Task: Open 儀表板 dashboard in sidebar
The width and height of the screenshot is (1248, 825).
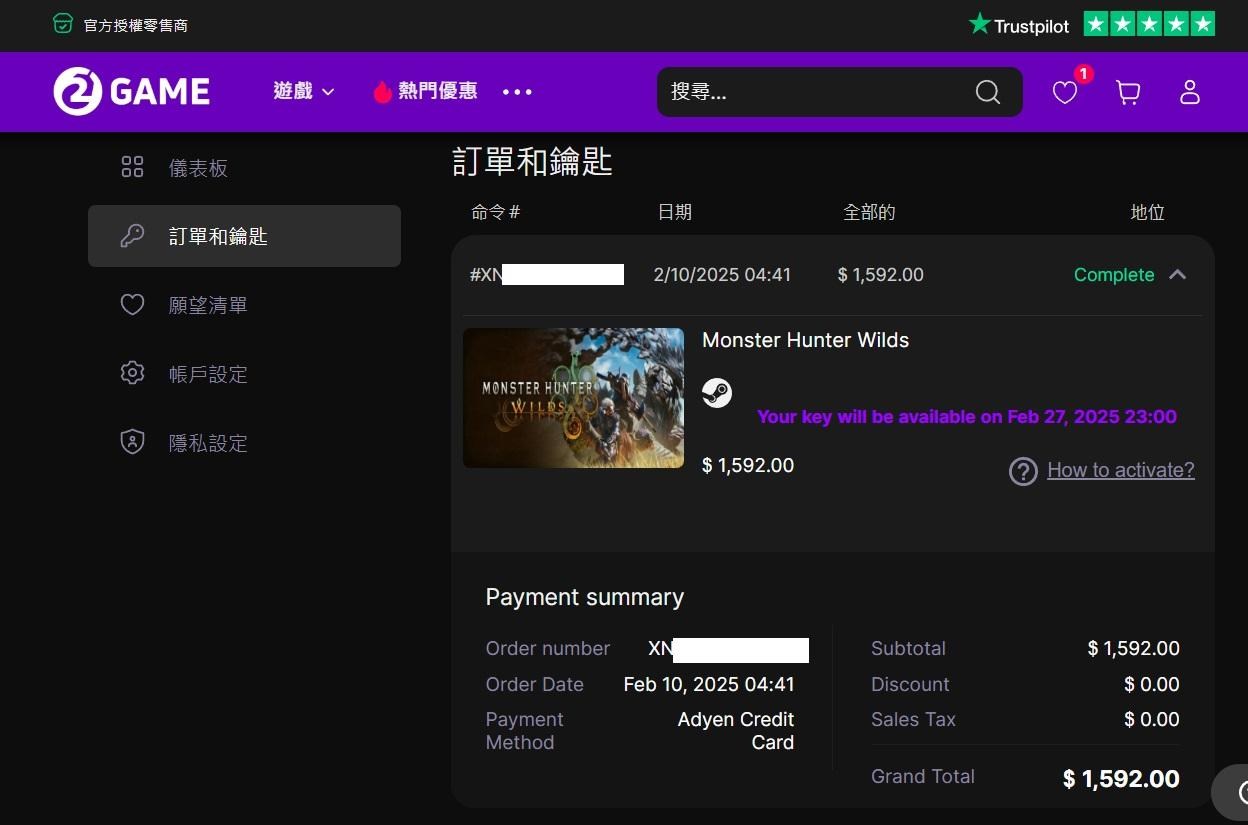Action: (198, 168)
